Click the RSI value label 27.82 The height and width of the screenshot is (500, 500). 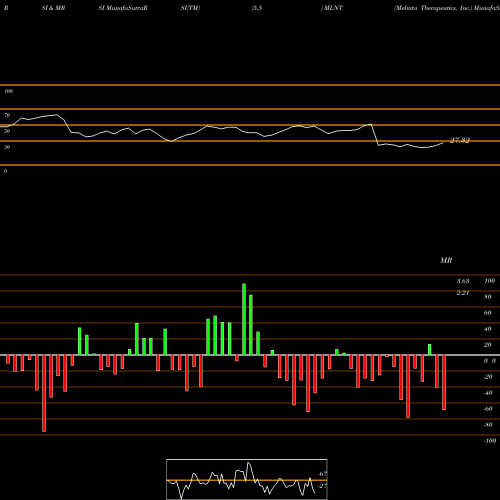pyautogui.click(x=460, y=140)
